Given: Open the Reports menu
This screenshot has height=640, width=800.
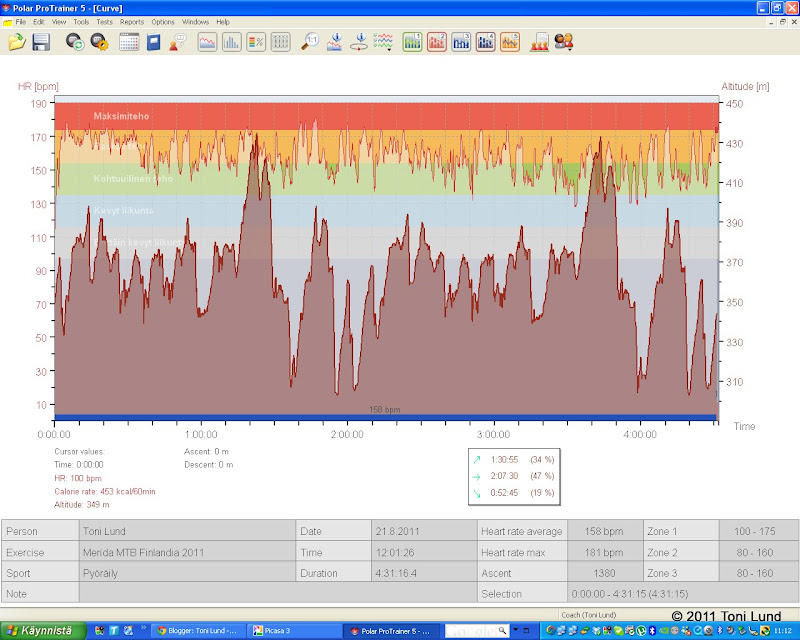Looking at the screenshot, I should 131,21.
